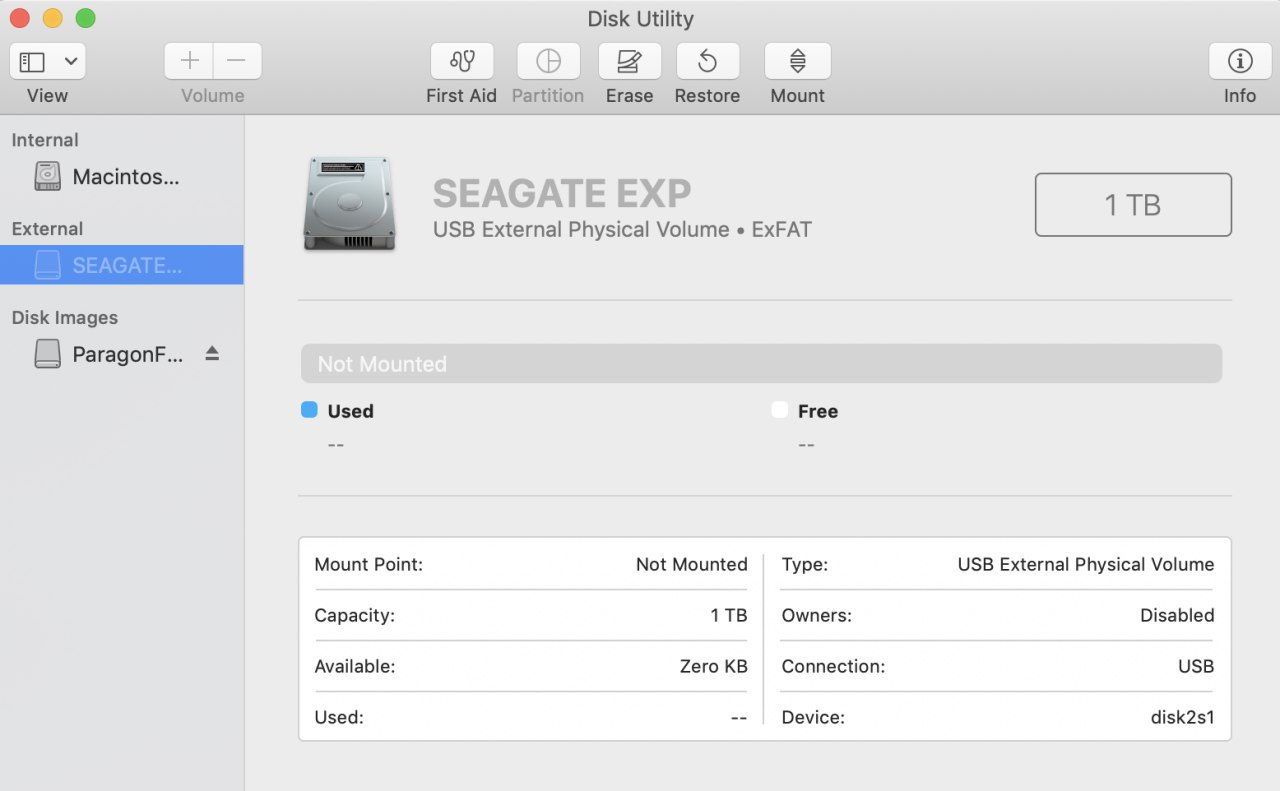Image resolution: width=1280 pixels, height=791 pixels.
Task: Eject the ParagonF... disk image
Action: 212,353
